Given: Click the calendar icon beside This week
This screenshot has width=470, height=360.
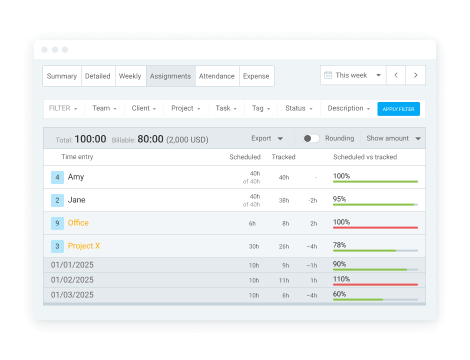Looking at the screenshot, I should tap(328, 75).
